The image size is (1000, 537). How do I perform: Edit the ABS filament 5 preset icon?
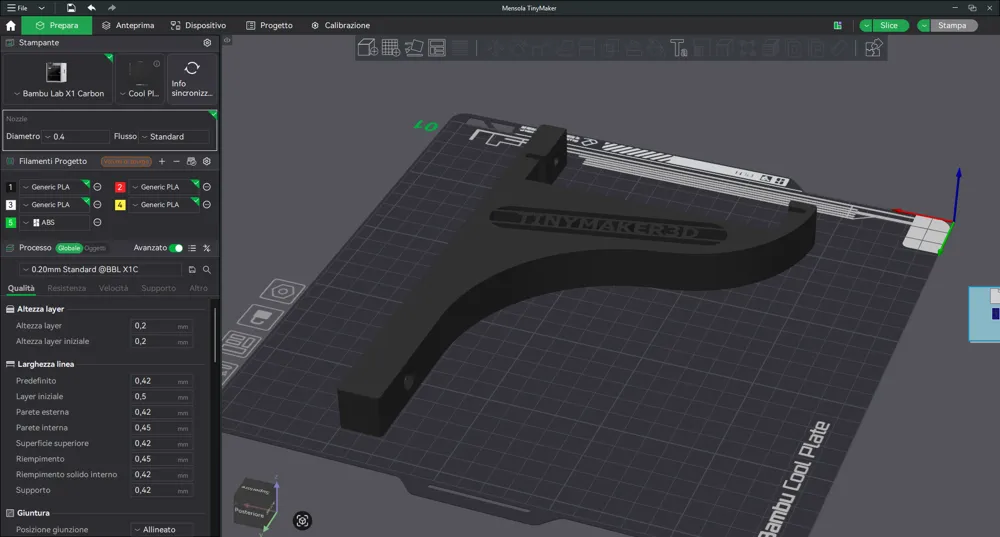point(98,223)
